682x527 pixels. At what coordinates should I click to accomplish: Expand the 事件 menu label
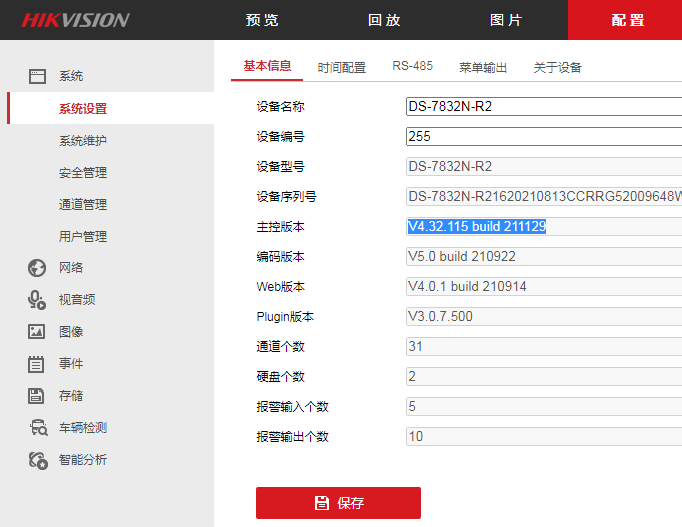coord(71,364)
